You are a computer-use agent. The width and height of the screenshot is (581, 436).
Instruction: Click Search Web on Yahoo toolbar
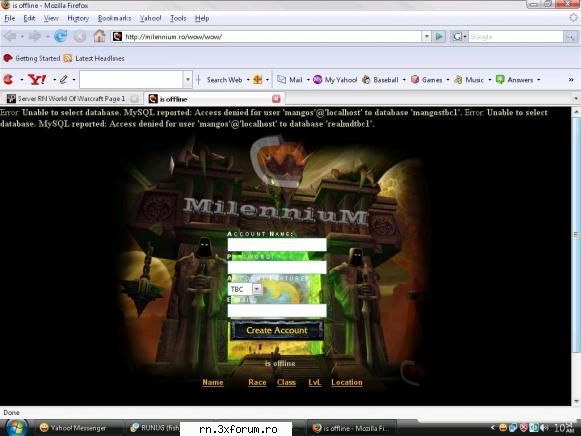224,80
